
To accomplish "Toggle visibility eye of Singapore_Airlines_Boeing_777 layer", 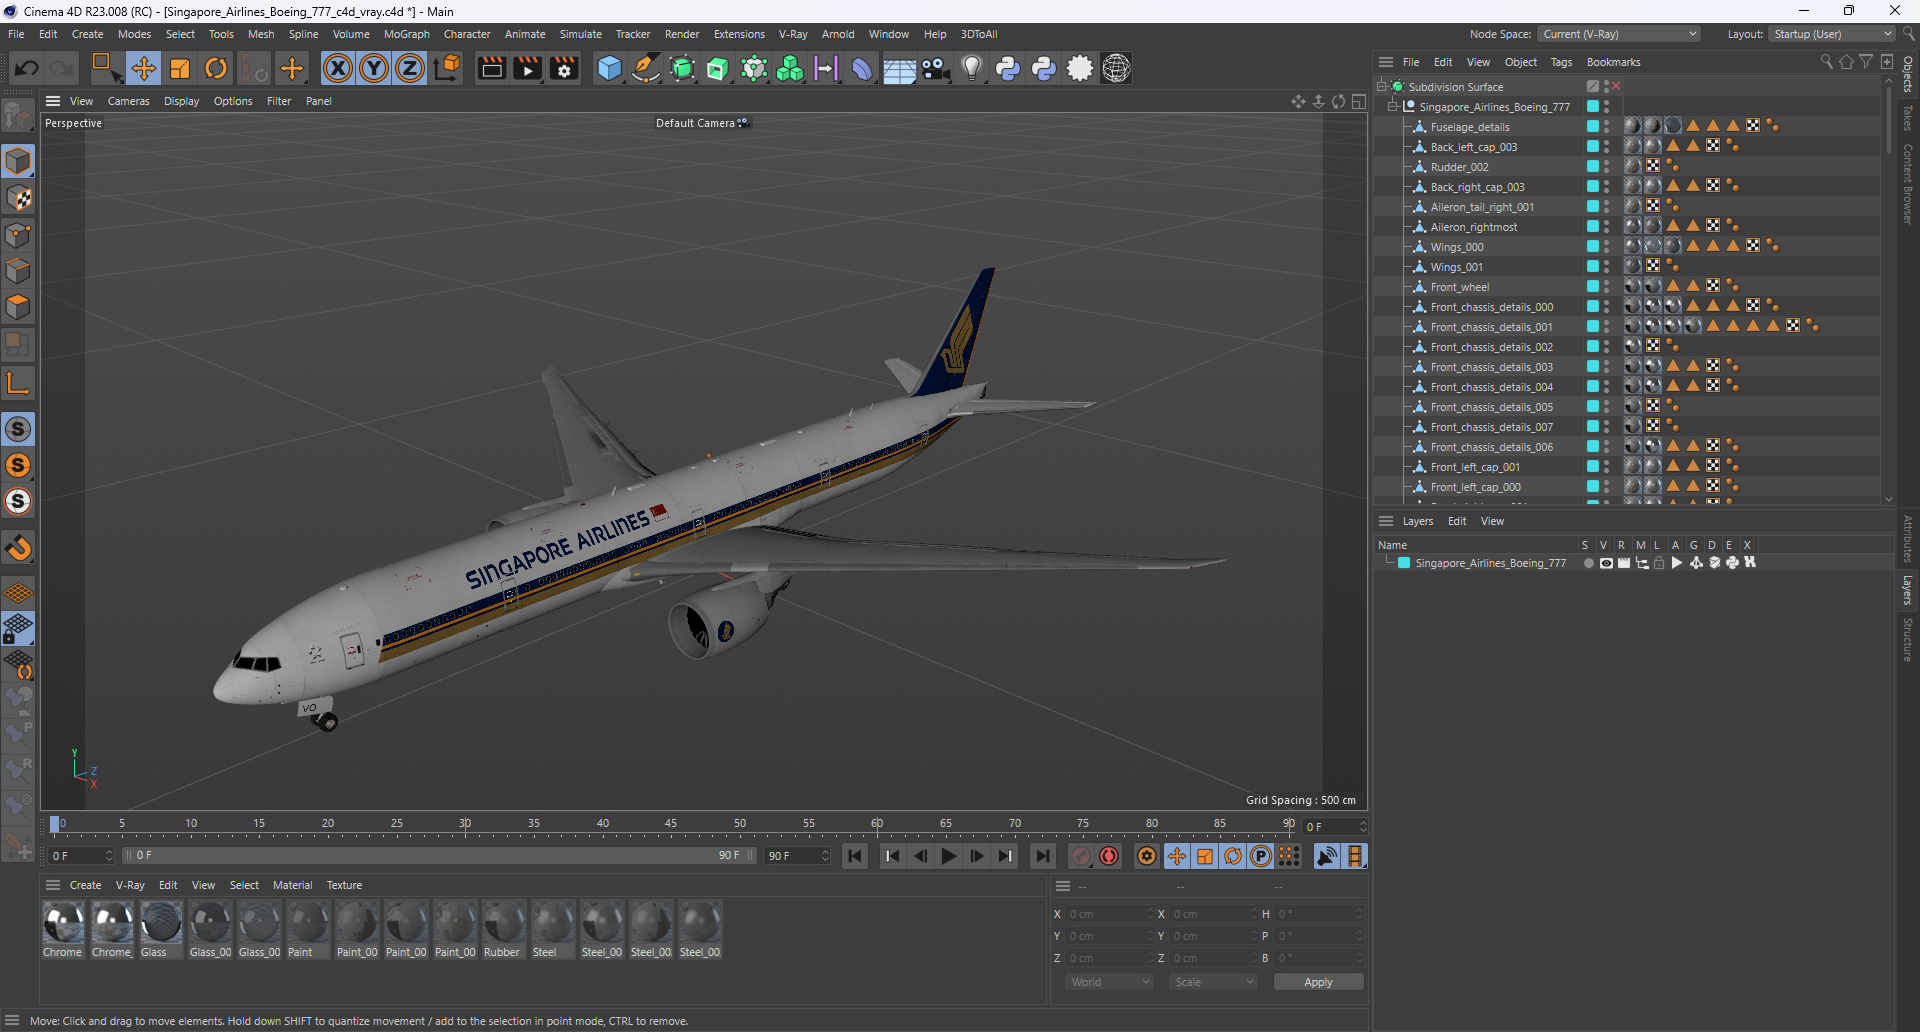I will tap(1606, 563).
